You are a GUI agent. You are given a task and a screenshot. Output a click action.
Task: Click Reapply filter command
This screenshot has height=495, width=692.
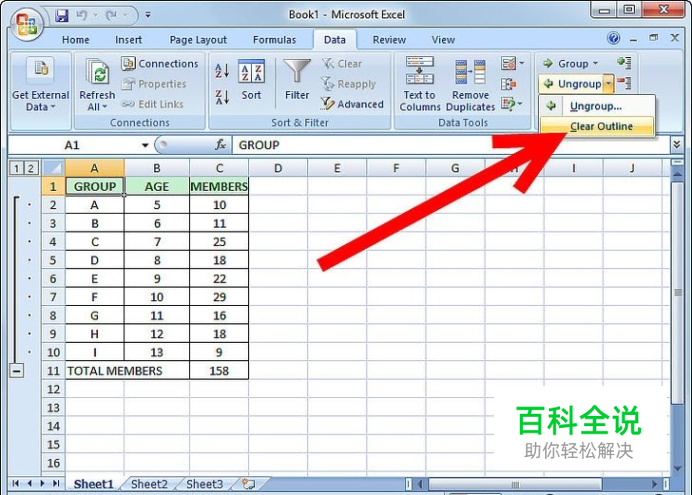(x=348, y=84)
